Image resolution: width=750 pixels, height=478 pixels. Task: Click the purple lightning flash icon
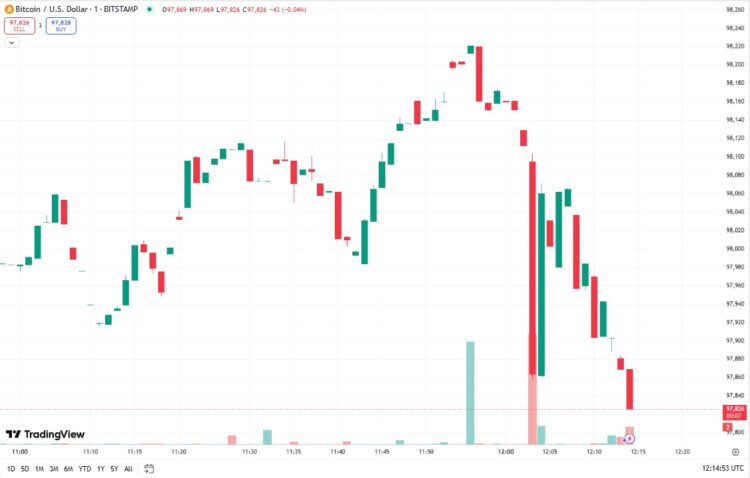pos(629,438)
